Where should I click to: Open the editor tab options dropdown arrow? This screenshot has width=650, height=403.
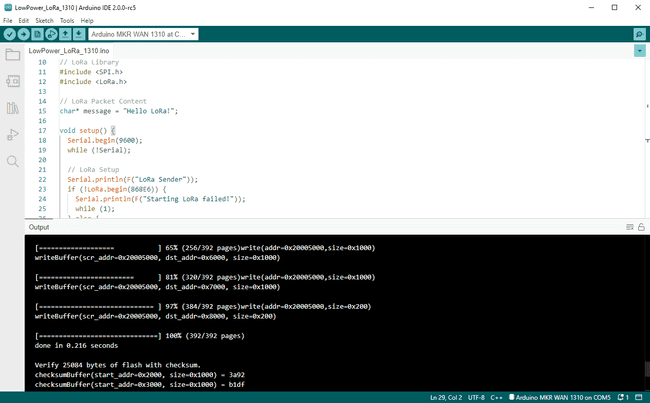pos(639,50)
